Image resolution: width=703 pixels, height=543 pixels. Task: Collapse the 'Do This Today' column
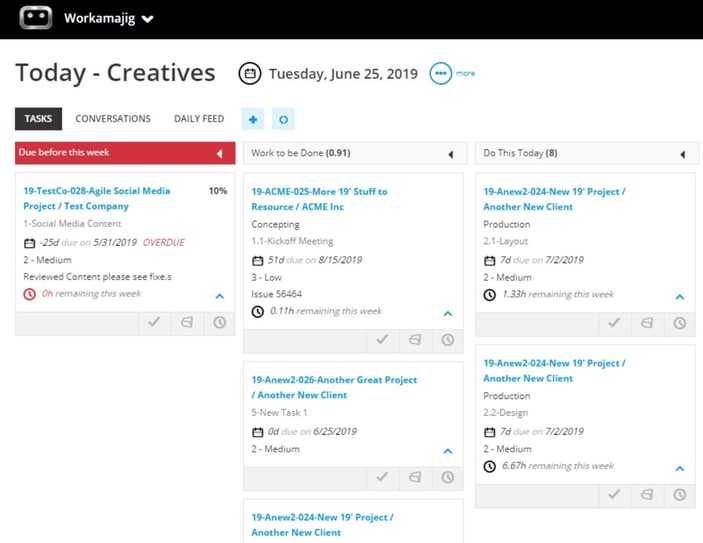pos(683,154)
